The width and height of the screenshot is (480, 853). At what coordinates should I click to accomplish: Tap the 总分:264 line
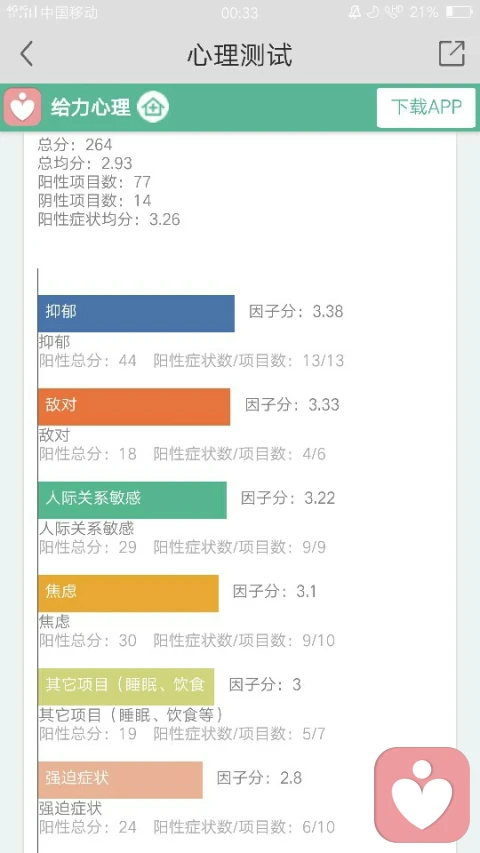tap(75, 145)
